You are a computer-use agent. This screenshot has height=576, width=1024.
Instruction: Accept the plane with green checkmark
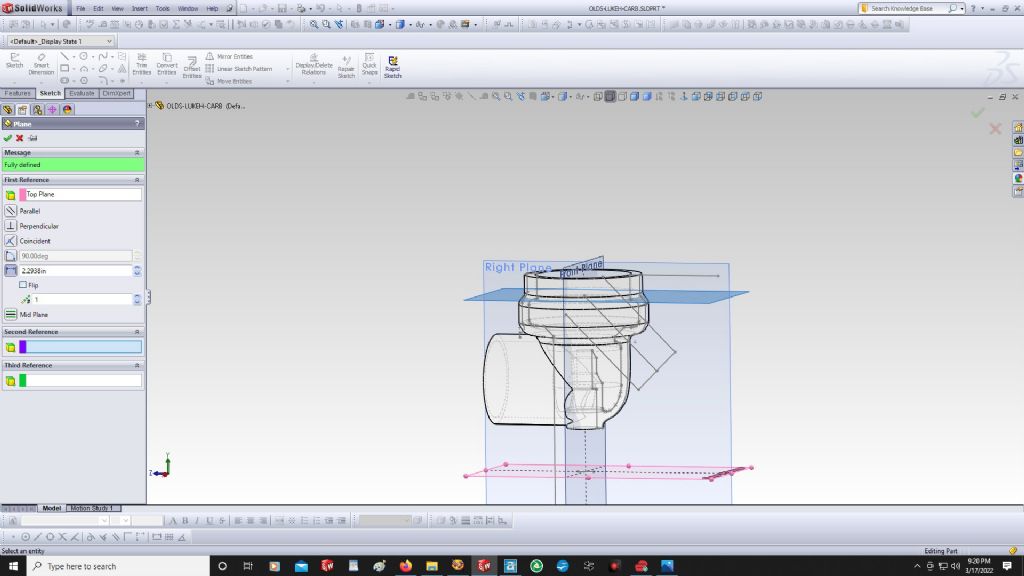[8, 138]
